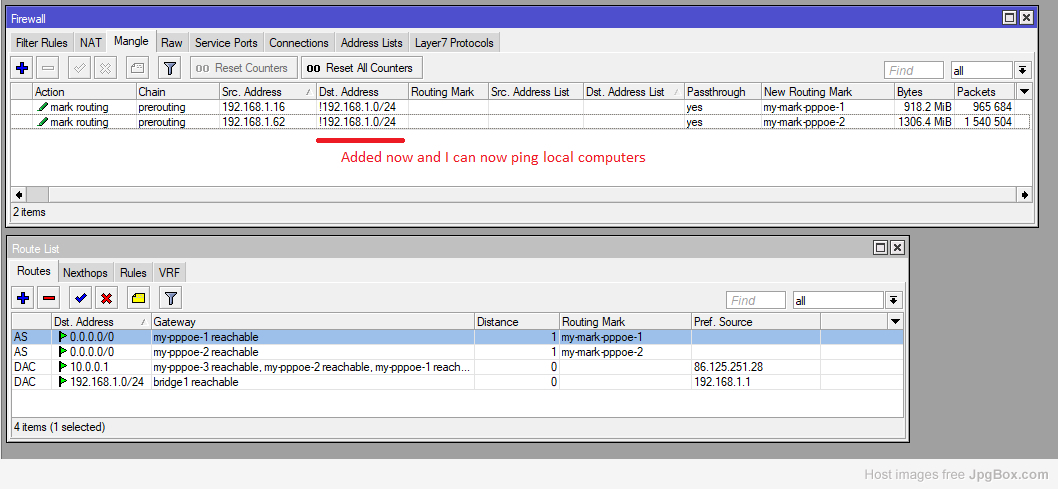Click the comment icon in Firewall toolbar
This screenshot has width=1058, height=489.
pos(137,68)
